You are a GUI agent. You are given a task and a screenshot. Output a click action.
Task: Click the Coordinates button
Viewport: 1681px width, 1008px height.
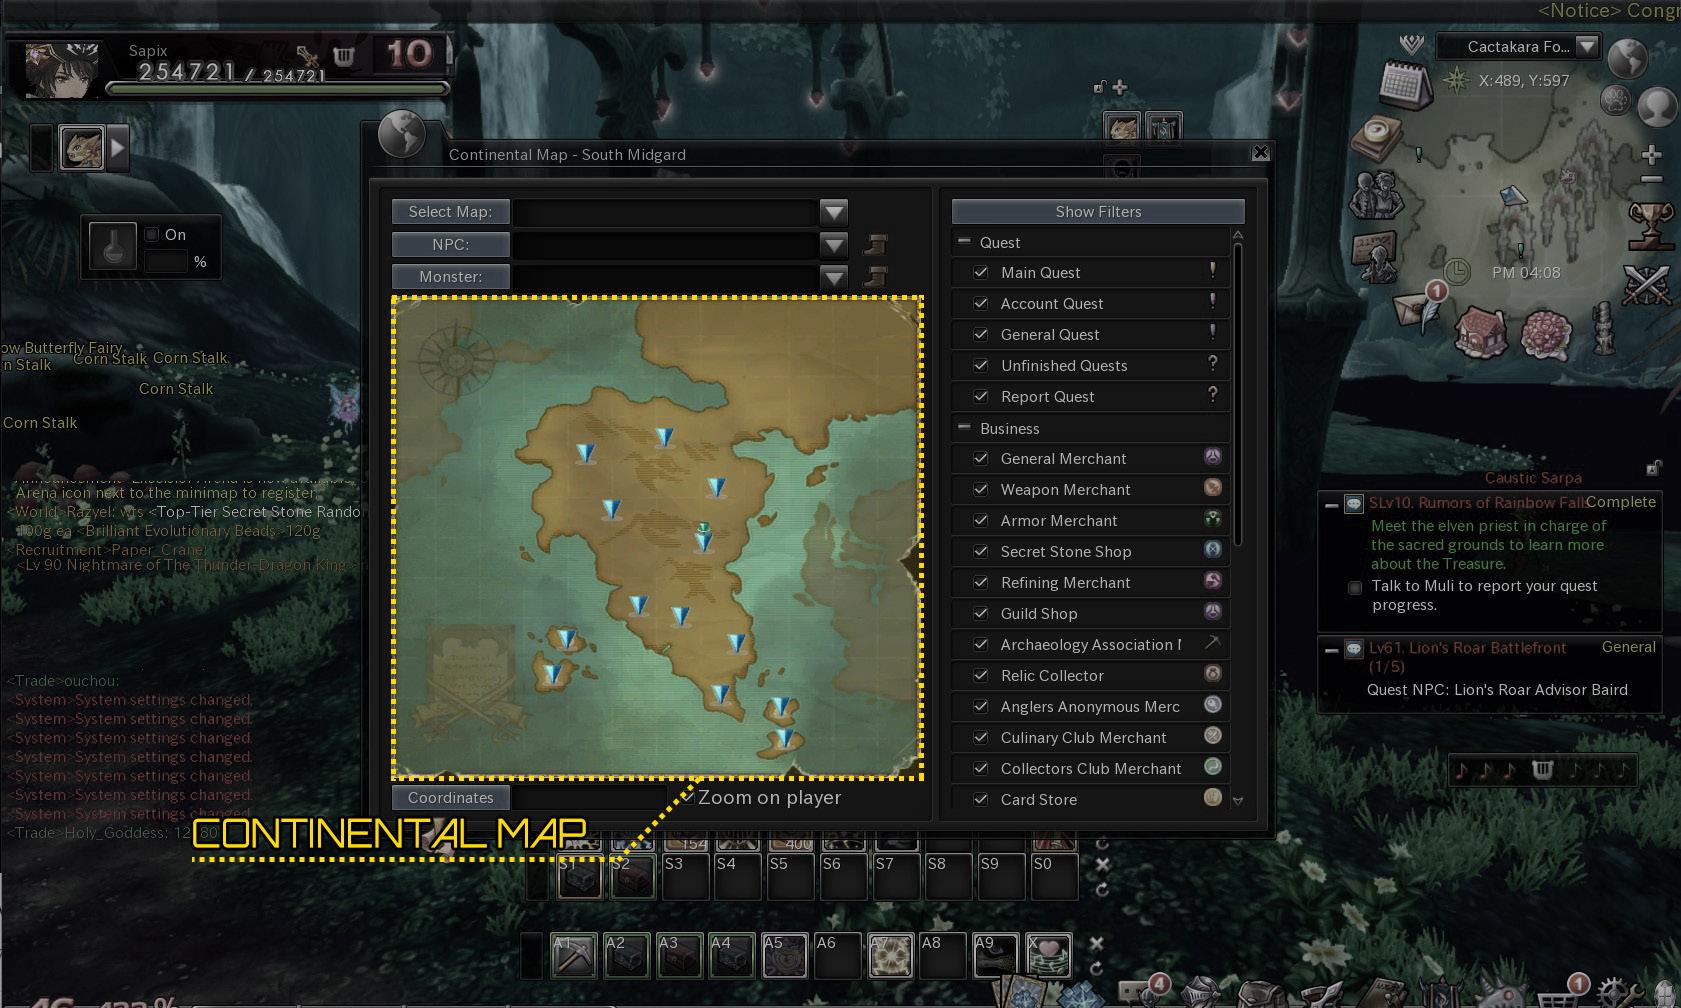[450, 798]
